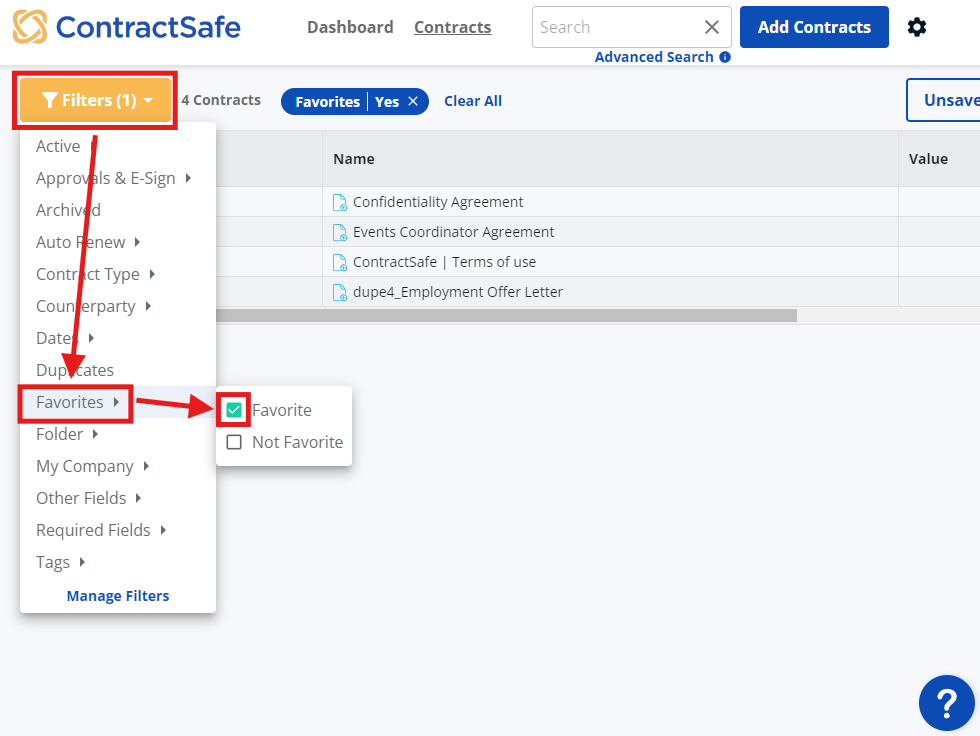Open the Manage Filters link
Image resolution: width=980 pixels, height=736 pixels.
click(x=118, y=596)
